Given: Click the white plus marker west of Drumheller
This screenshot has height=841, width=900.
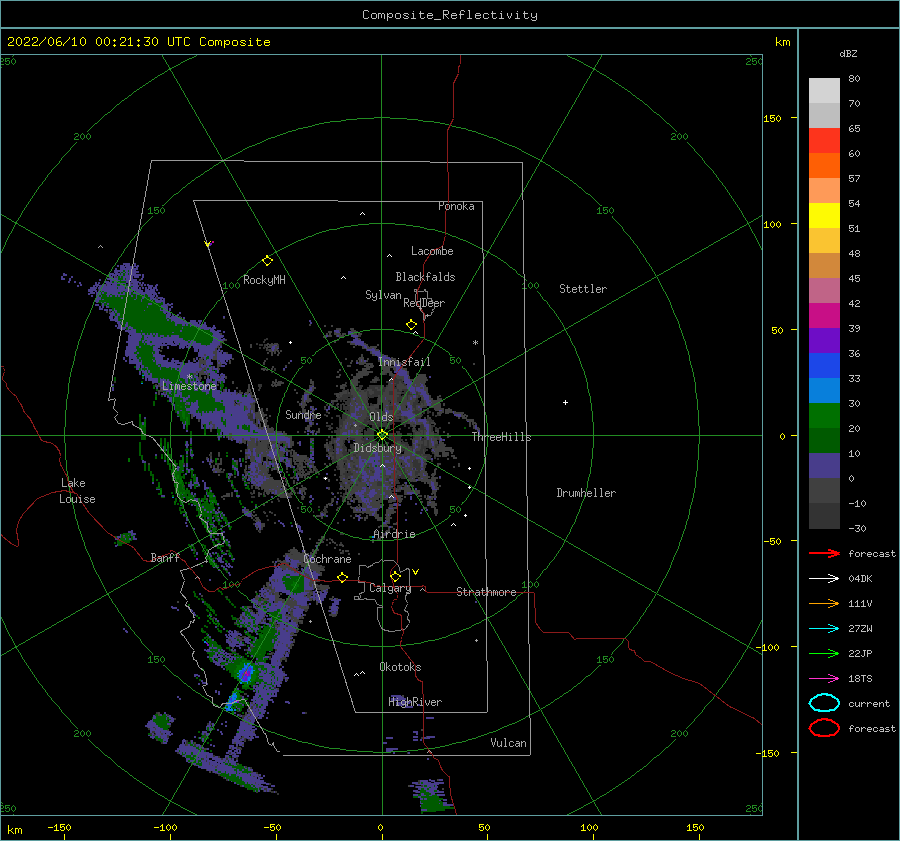Looking at the screenshot, I should coord(565,402).
